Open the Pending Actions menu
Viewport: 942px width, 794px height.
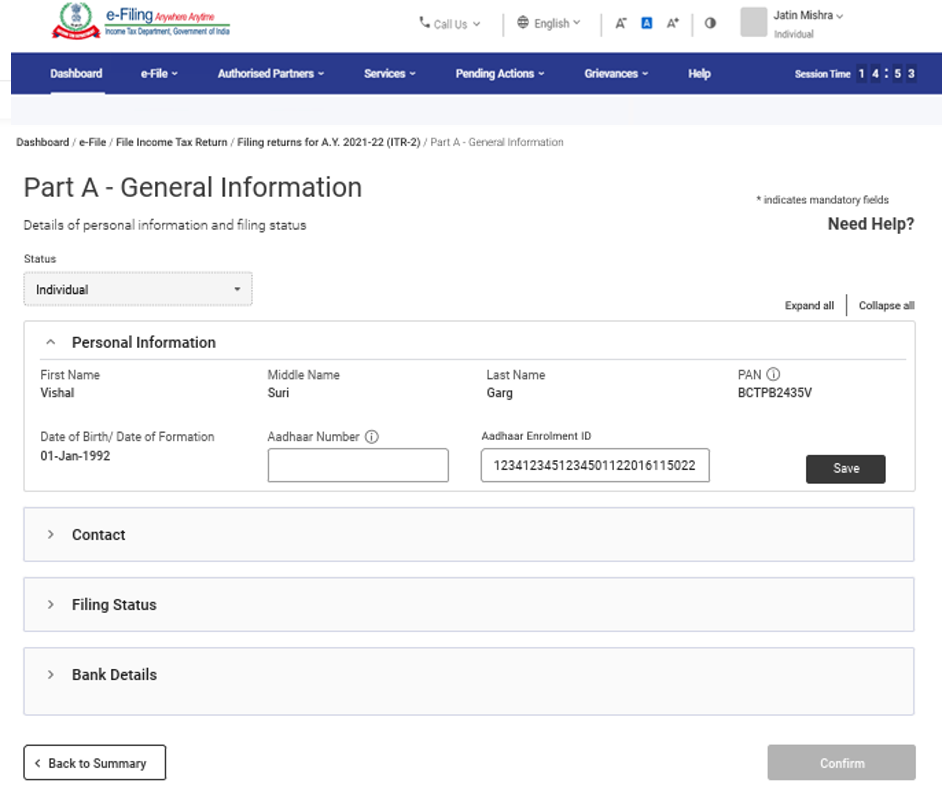coord(500,74)
